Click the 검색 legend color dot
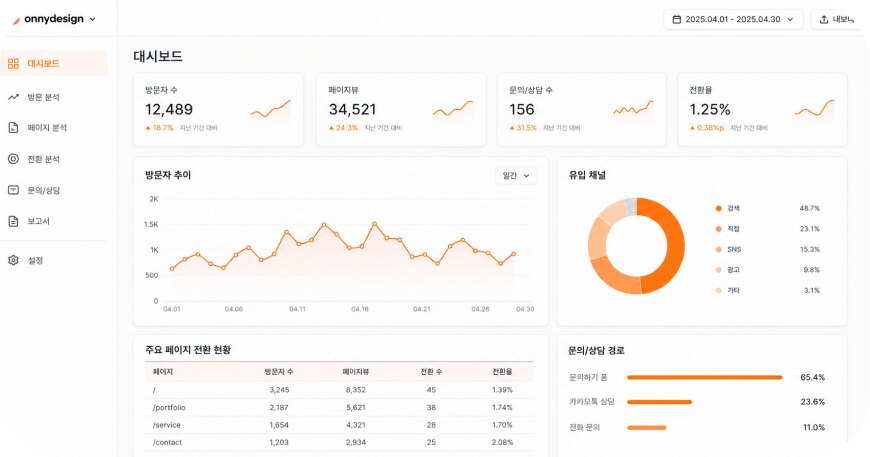This screenshot has height=457, width=870. 719,209
